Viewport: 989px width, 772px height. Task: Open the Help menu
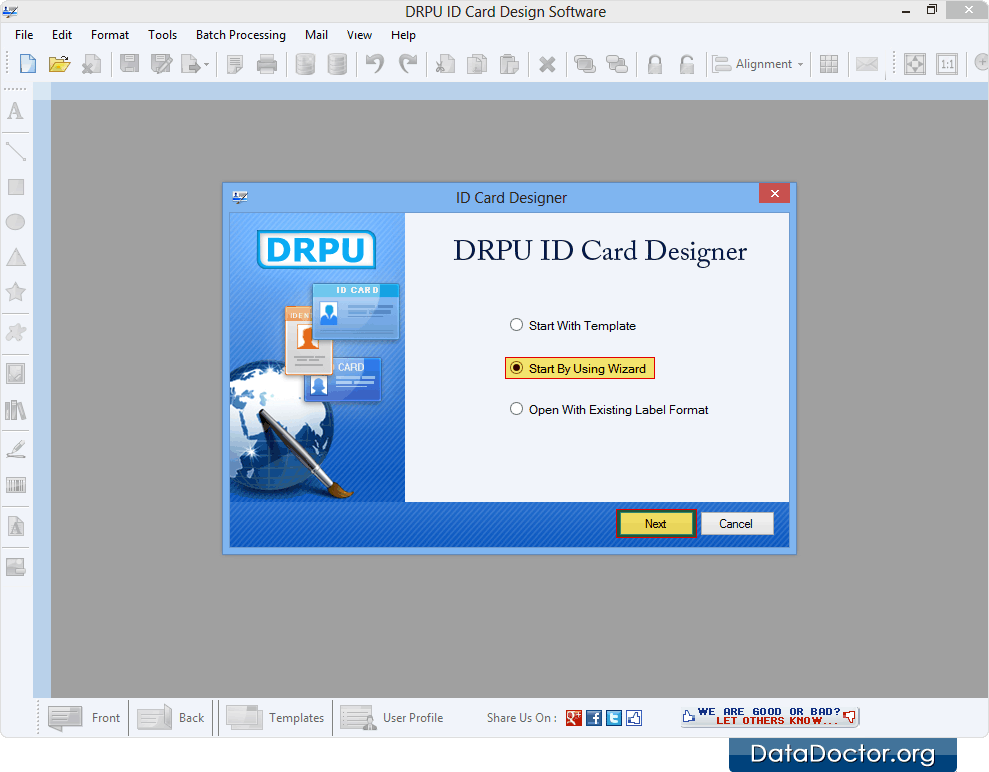pyautogui.click(x=403, y=35)
